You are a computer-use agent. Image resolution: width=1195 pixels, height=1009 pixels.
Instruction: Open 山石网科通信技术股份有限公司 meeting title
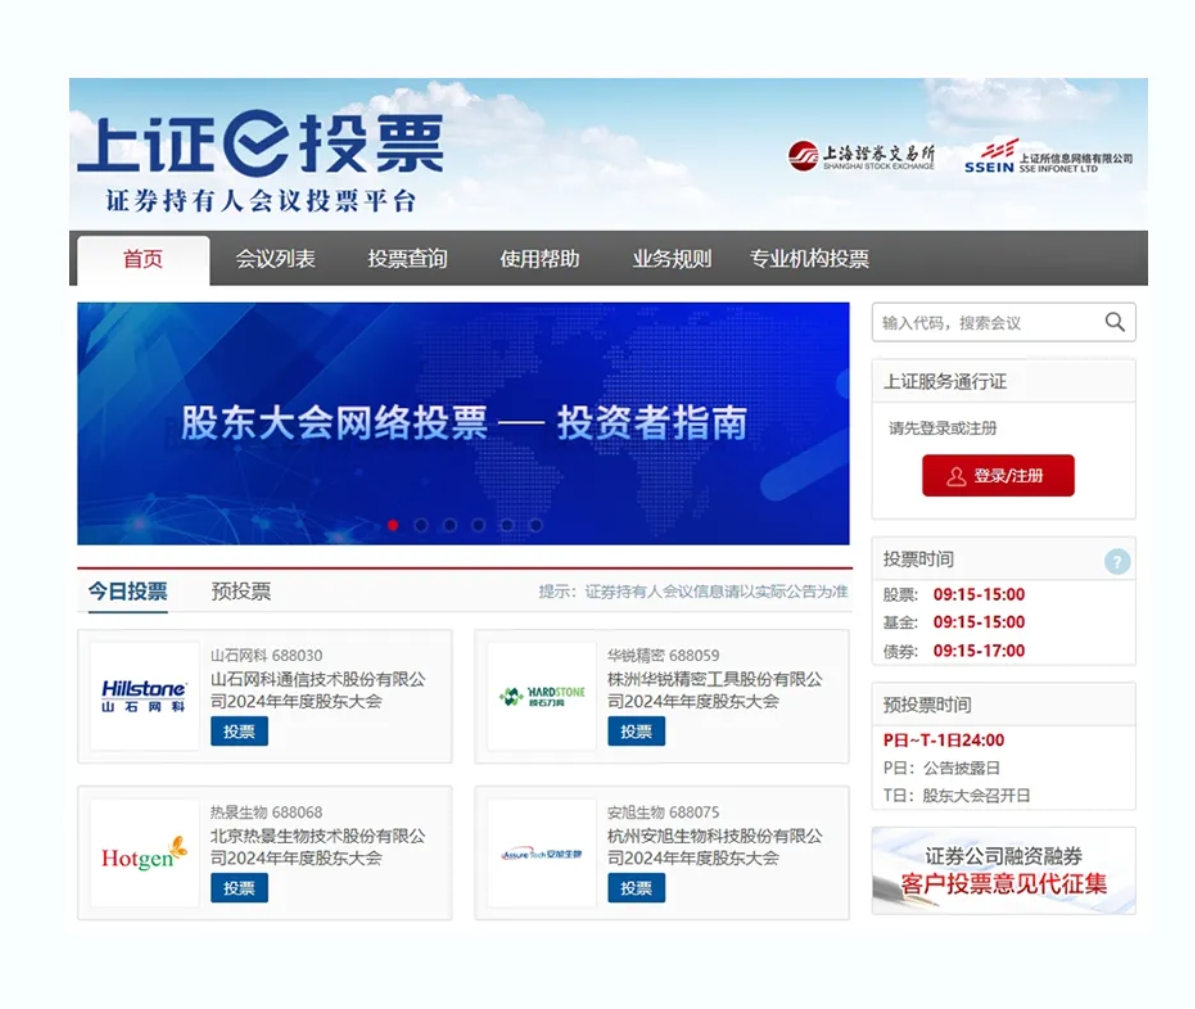[x=318, y=690]
